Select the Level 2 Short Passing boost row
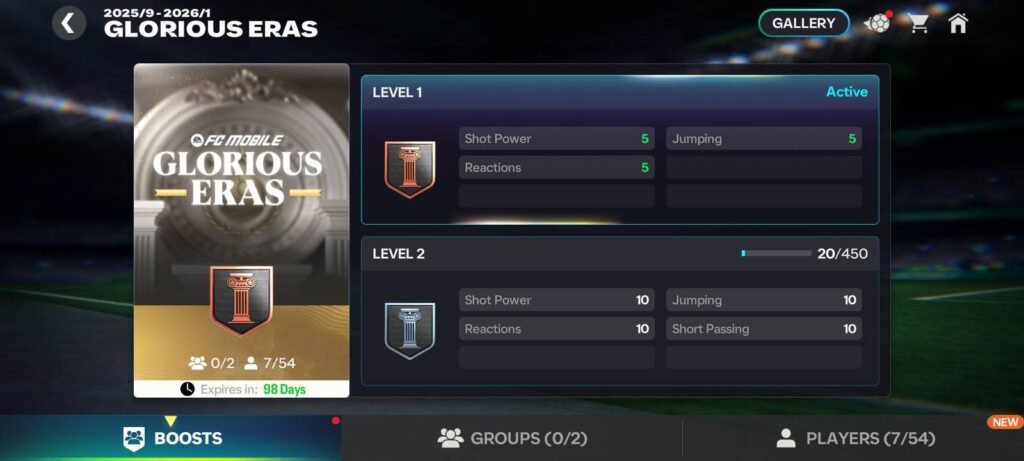Viewport: 1024px width, 461px height. coord(764,328)
